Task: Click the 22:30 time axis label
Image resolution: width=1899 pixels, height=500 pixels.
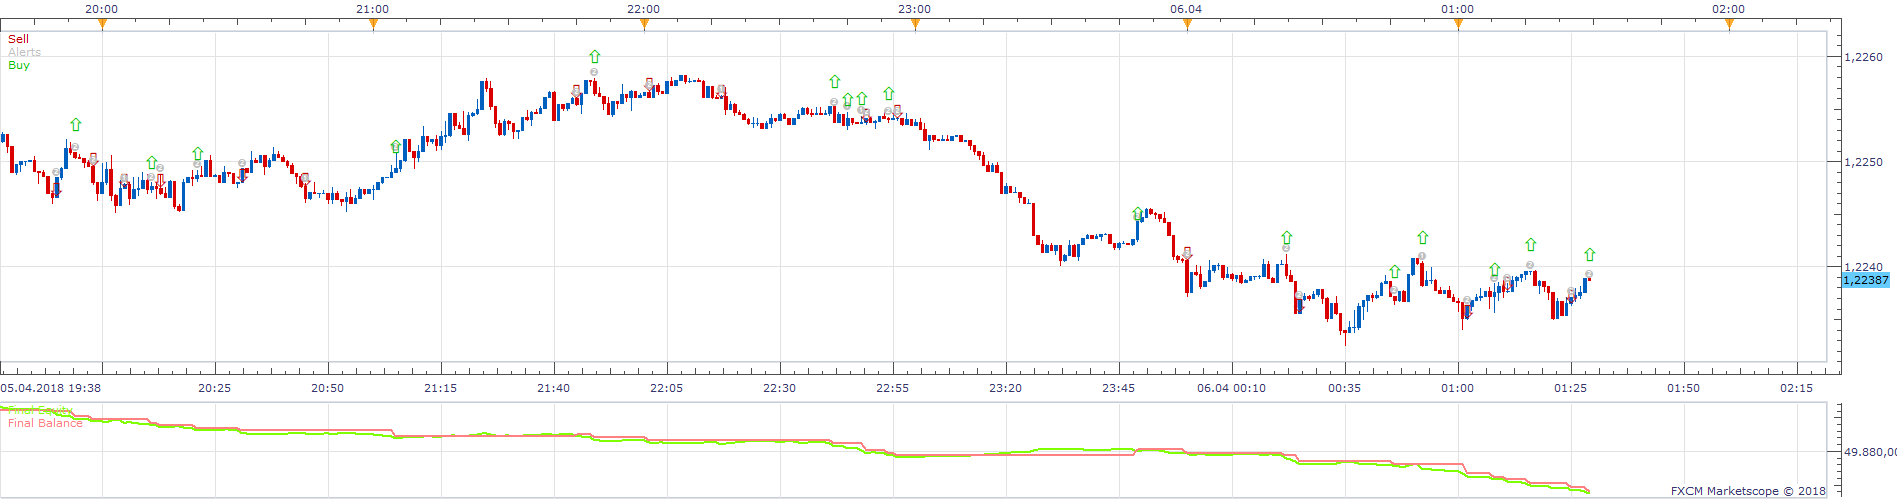Action: pyautogui.click(x=779, y=388)
